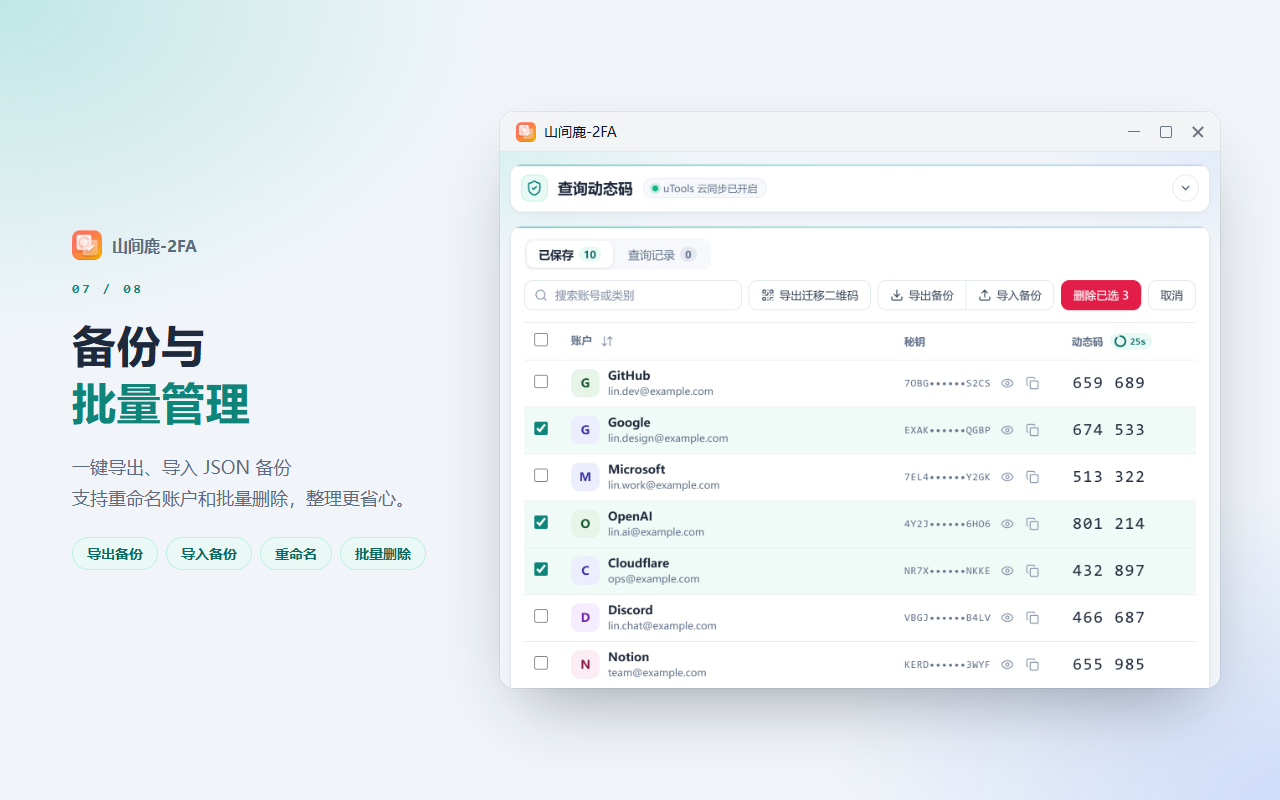The image size is (1280, 800).
Task: Click the 导入备份 button
Action: click(x=1010, y=295)
